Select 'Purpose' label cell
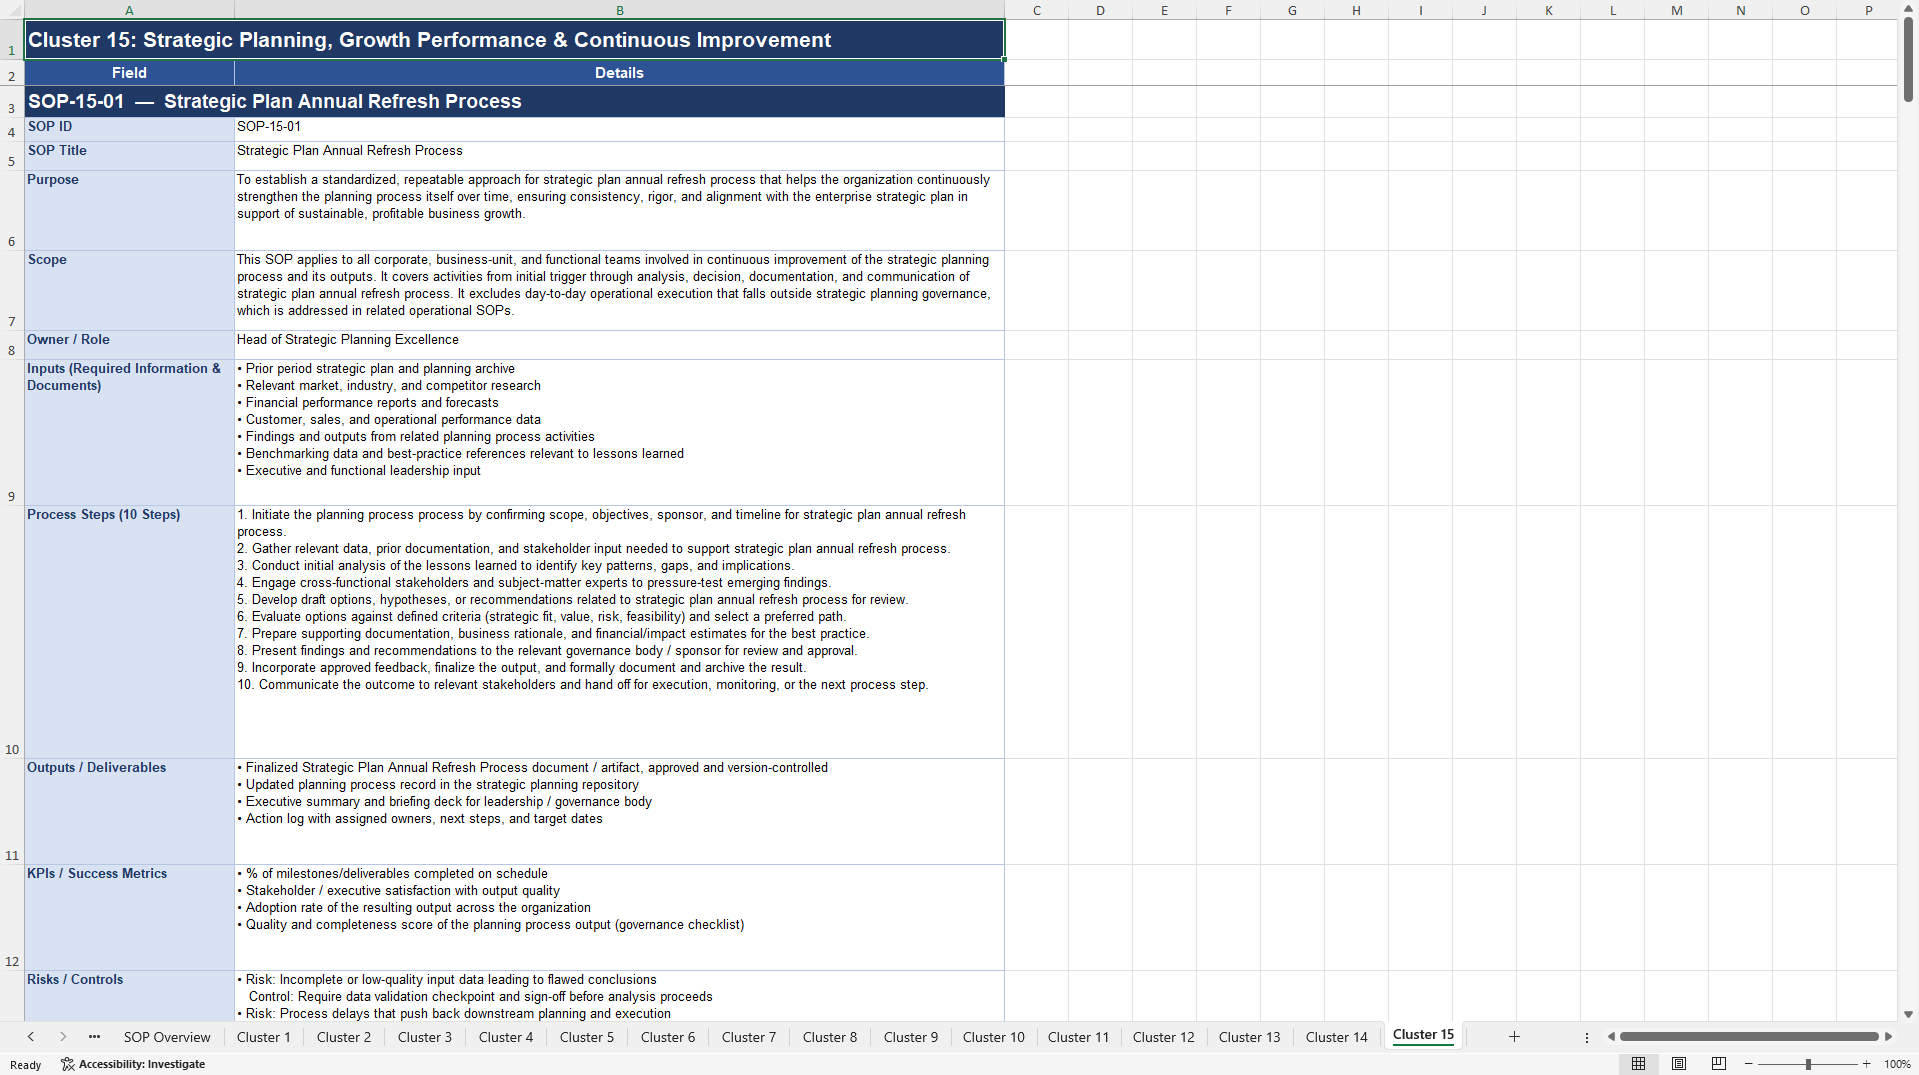 coord(129,210)
